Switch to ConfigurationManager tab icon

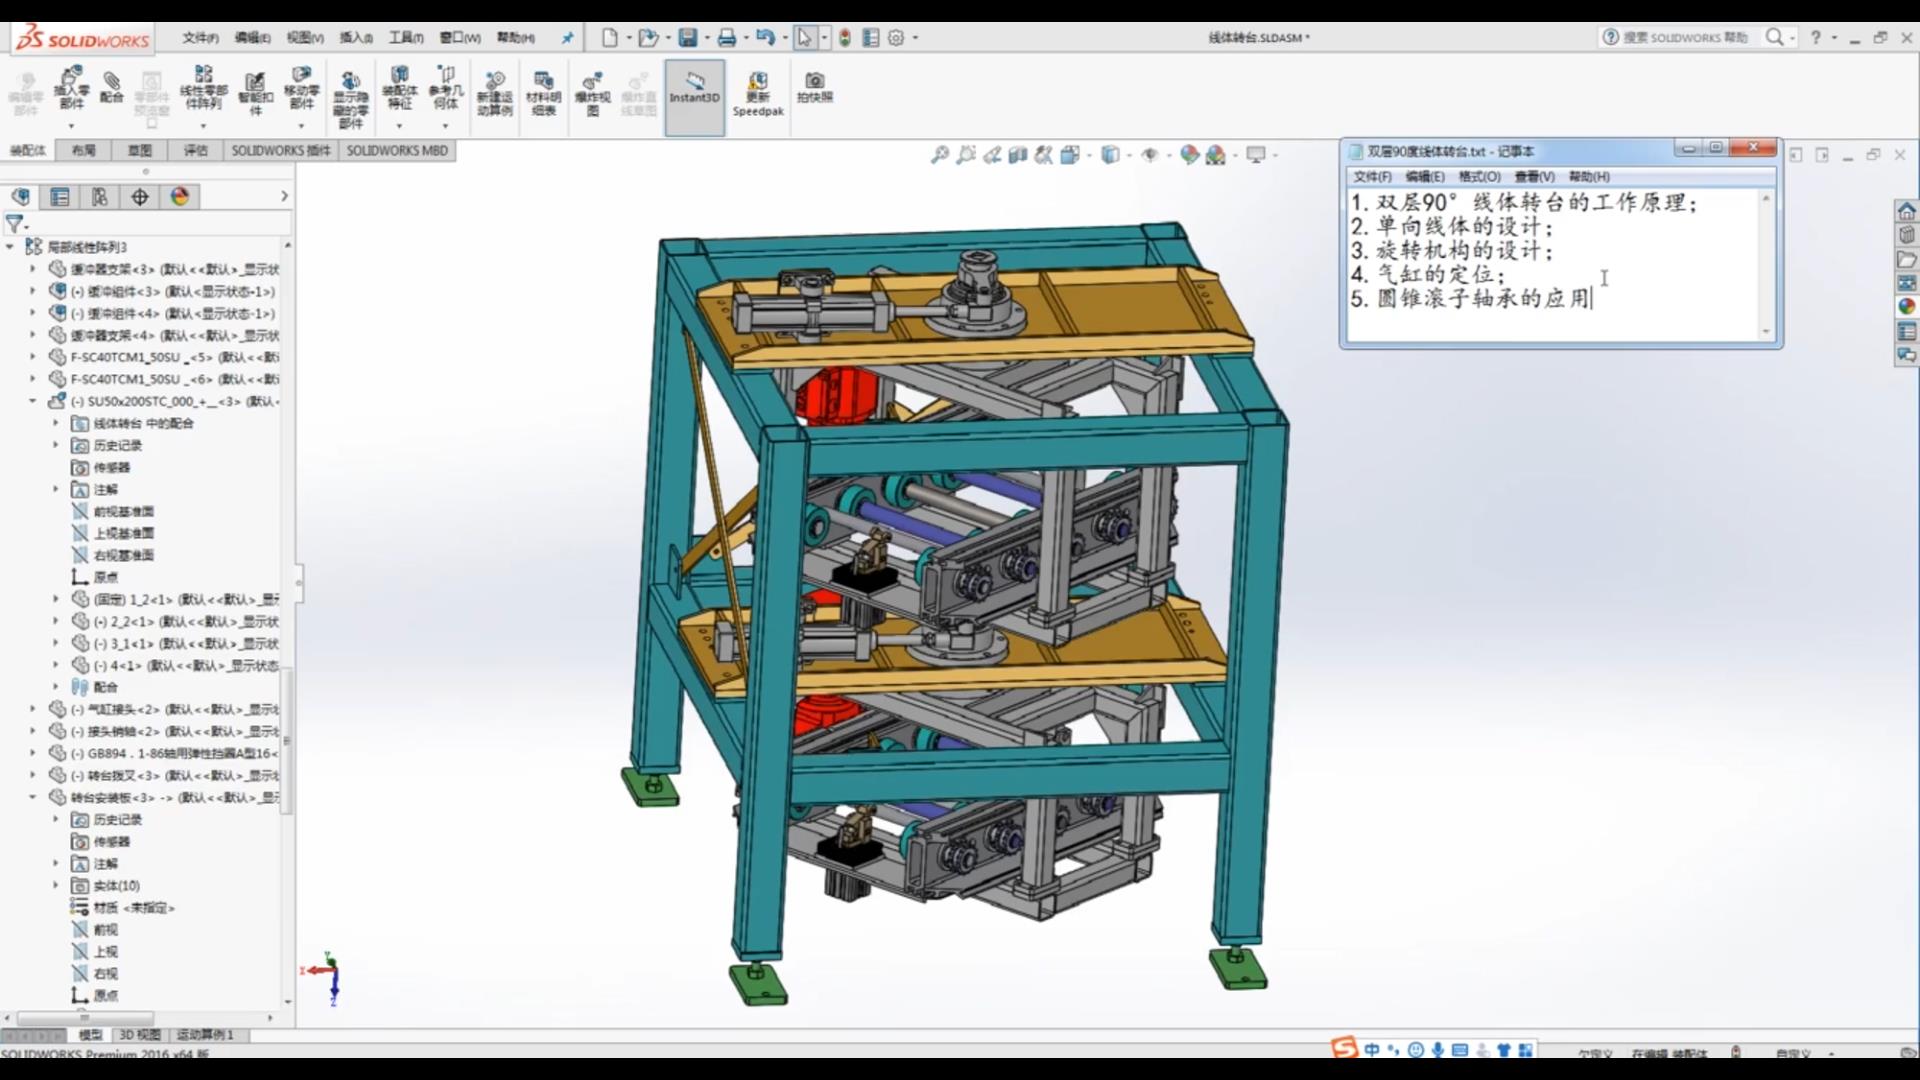(99, 197)
